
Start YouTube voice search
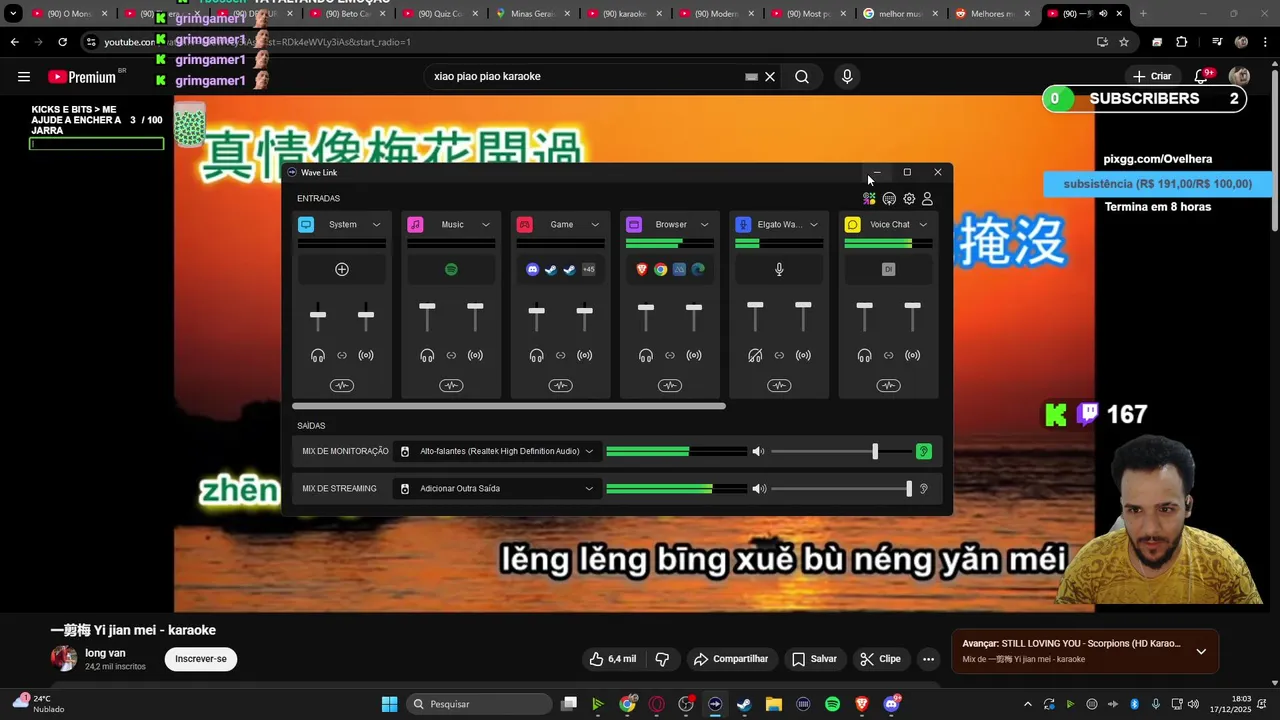847,77
